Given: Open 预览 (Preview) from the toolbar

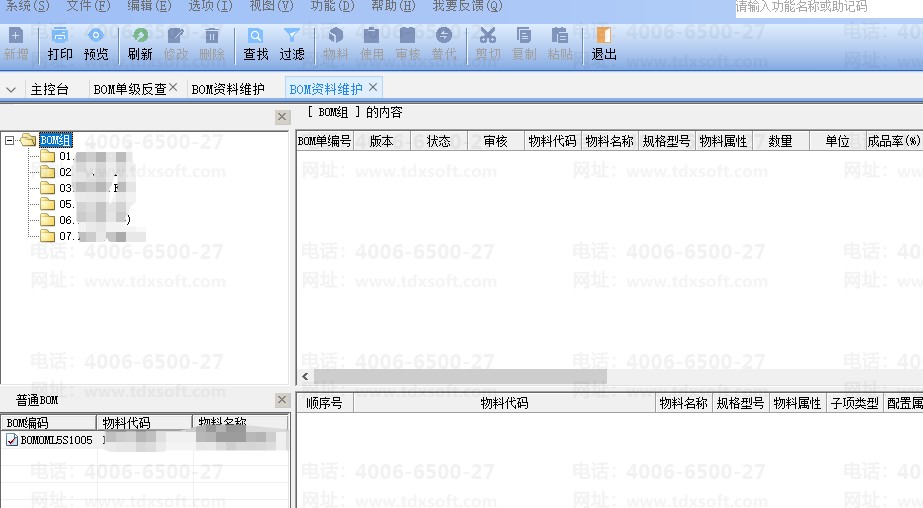Looking at the screenshot, I should (x=96, y=44).
